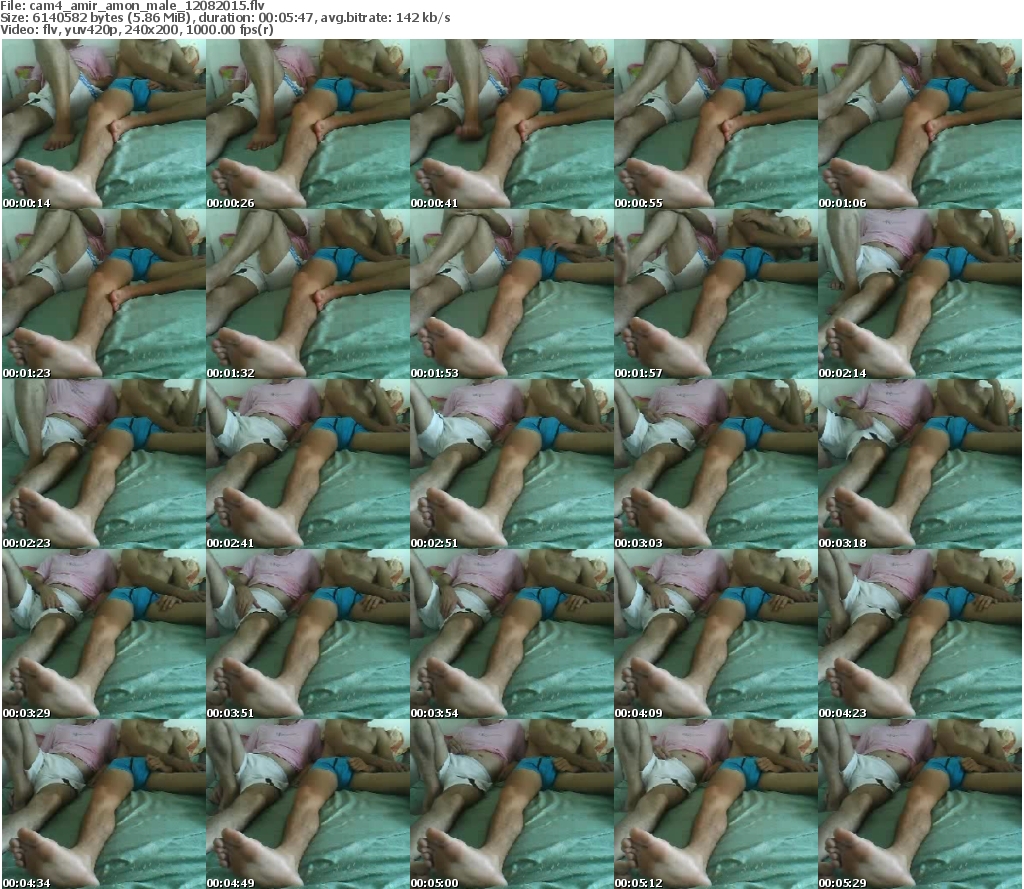Viewport: 1024px width, 889px height.
Task: Click the frame at 00:03:29
Action: 104,634
